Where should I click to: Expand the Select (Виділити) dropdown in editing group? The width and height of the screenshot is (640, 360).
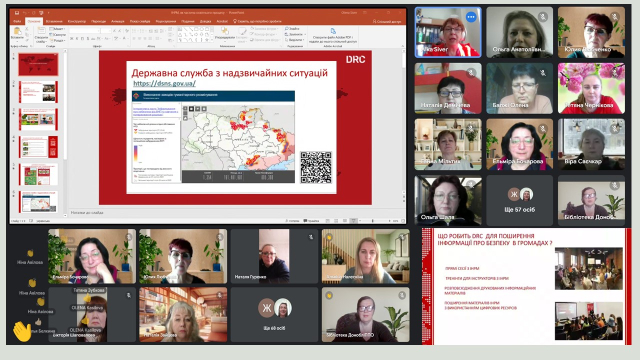pyautogui.click(x=296, y=40)
